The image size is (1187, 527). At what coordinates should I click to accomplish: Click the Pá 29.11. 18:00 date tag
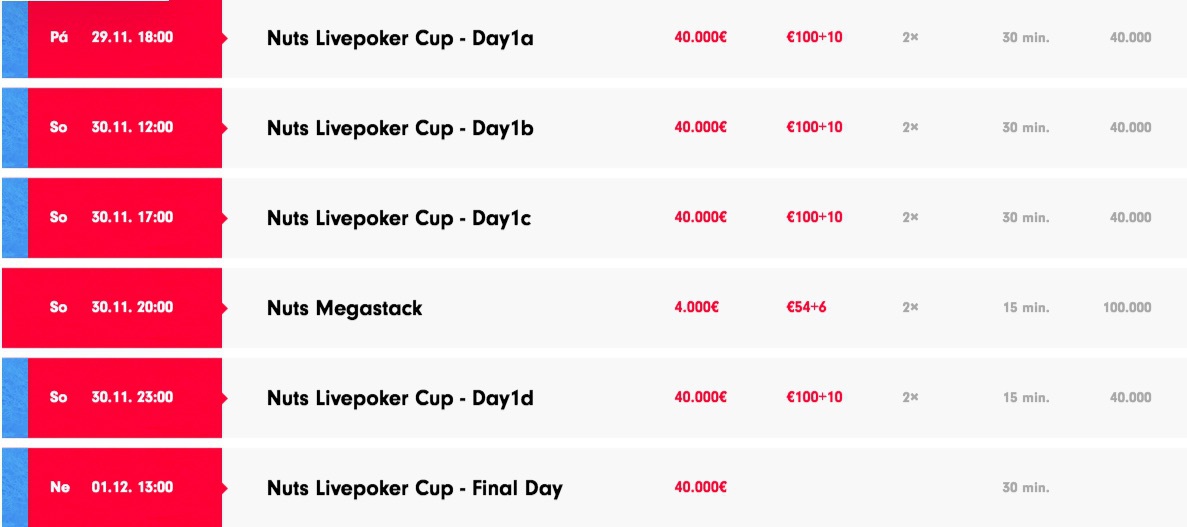pyautogui.click(x=125, y=38)
